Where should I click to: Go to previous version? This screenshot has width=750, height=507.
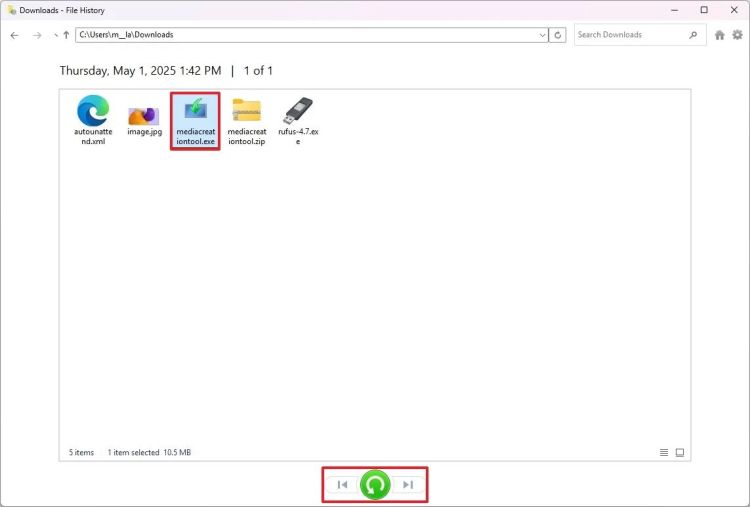tap(342, 485)
